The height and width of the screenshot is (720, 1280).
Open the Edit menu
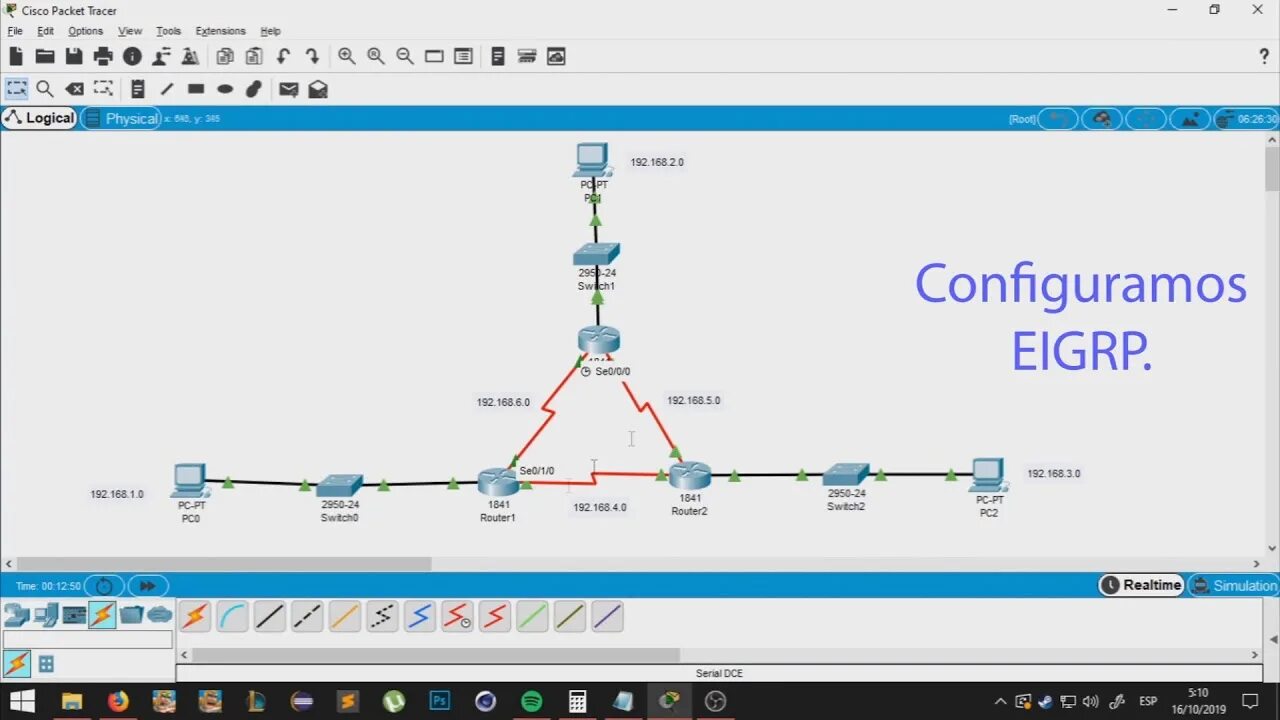tap(46, 31)
